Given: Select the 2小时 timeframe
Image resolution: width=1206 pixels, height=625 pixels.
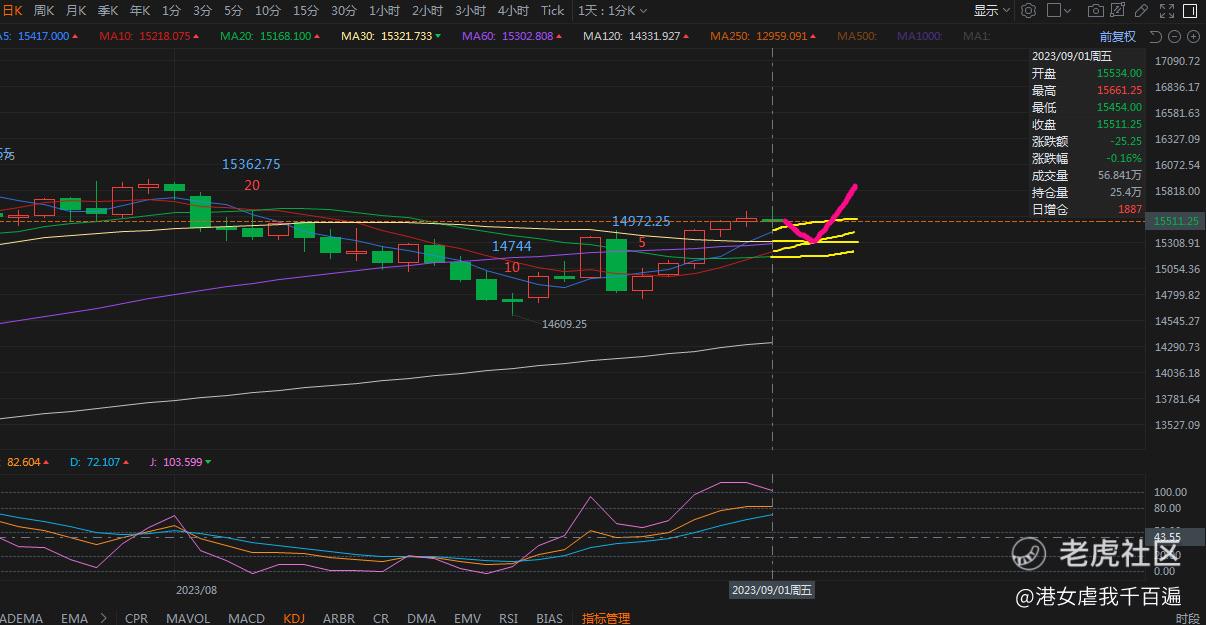Looking at the screenshot, I should click(428, 10).
